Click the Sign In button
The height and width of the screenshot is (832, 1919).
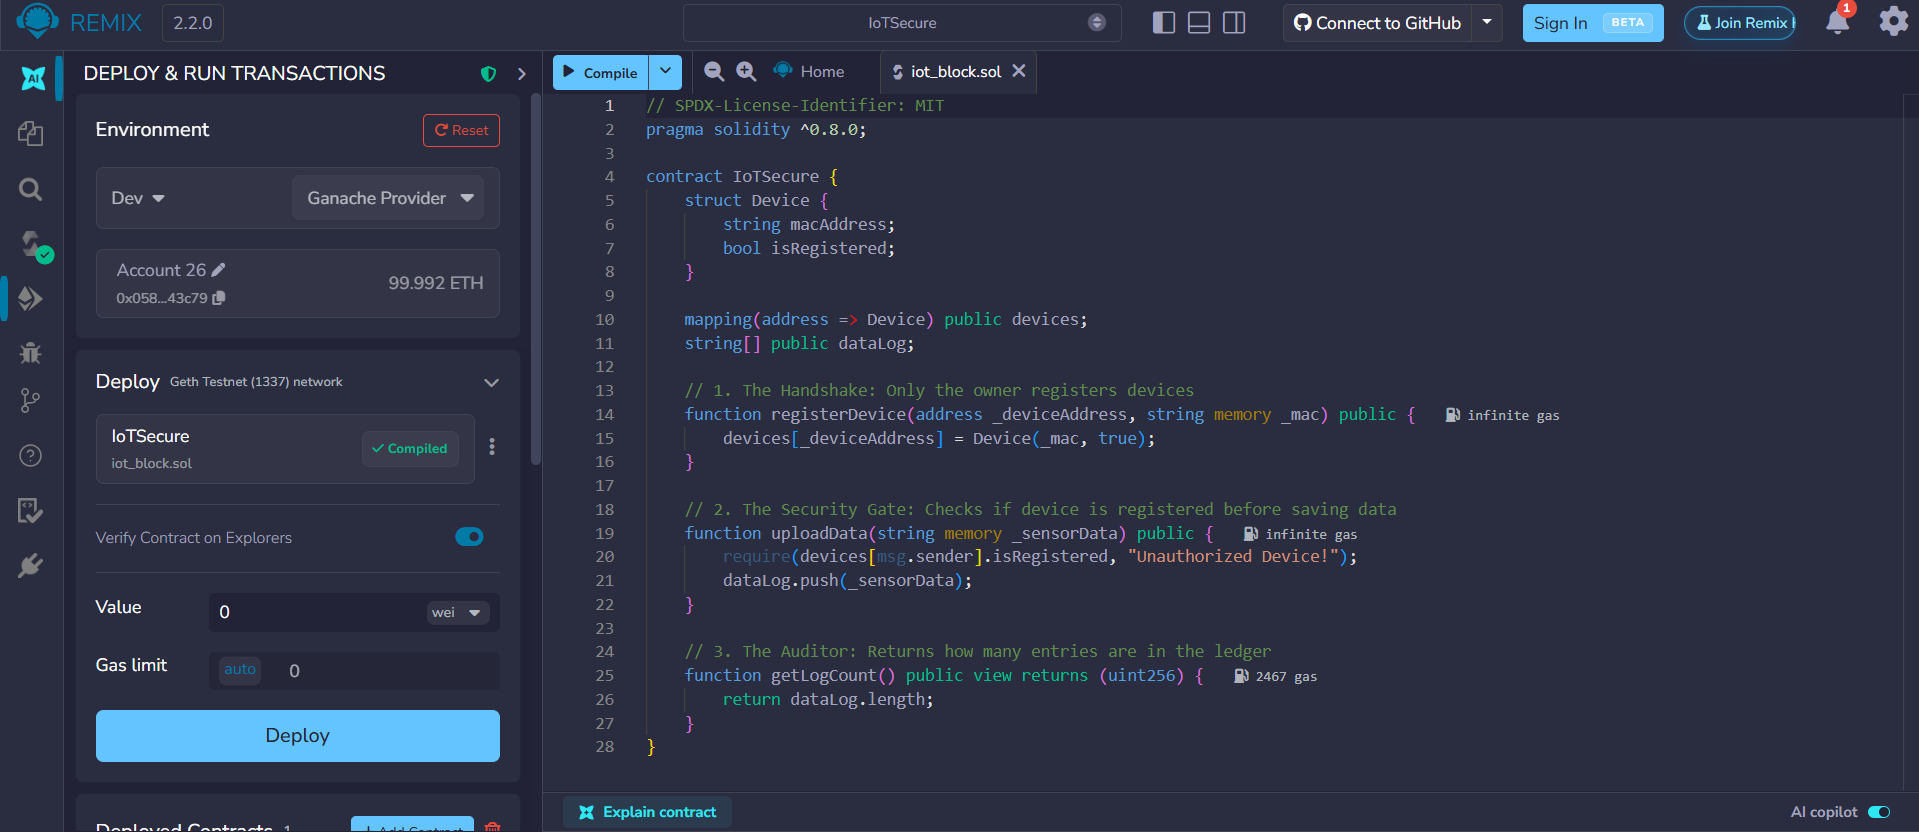1593,22
